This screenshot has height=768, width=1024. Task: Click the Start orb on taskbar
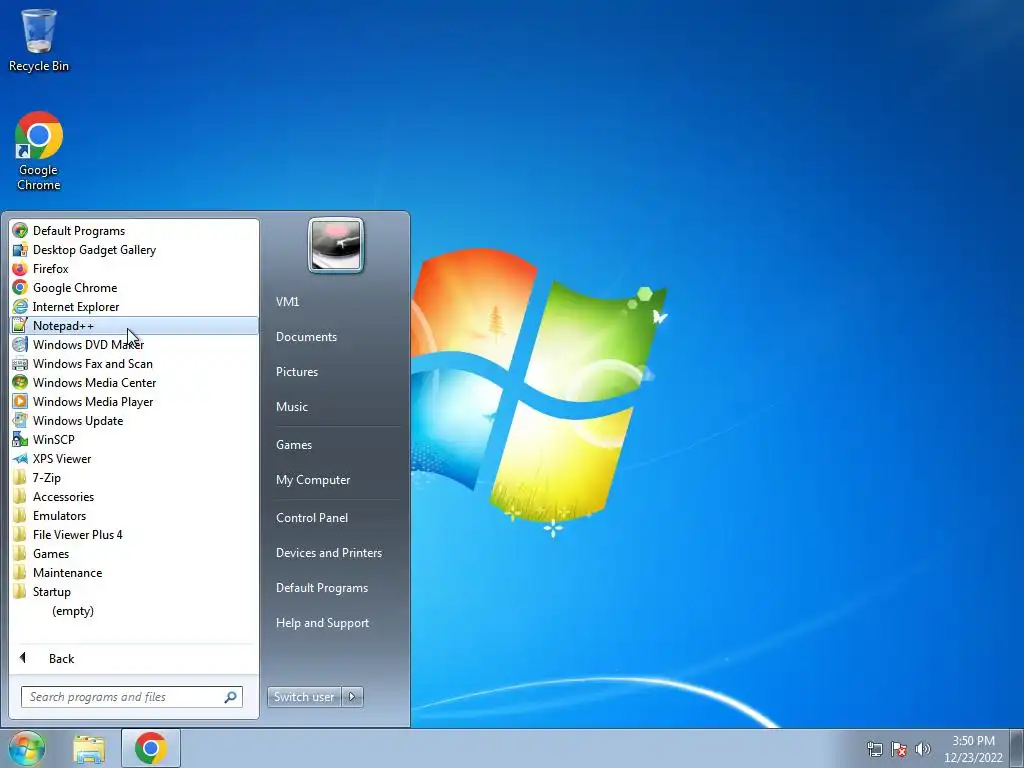click(26, 748)
